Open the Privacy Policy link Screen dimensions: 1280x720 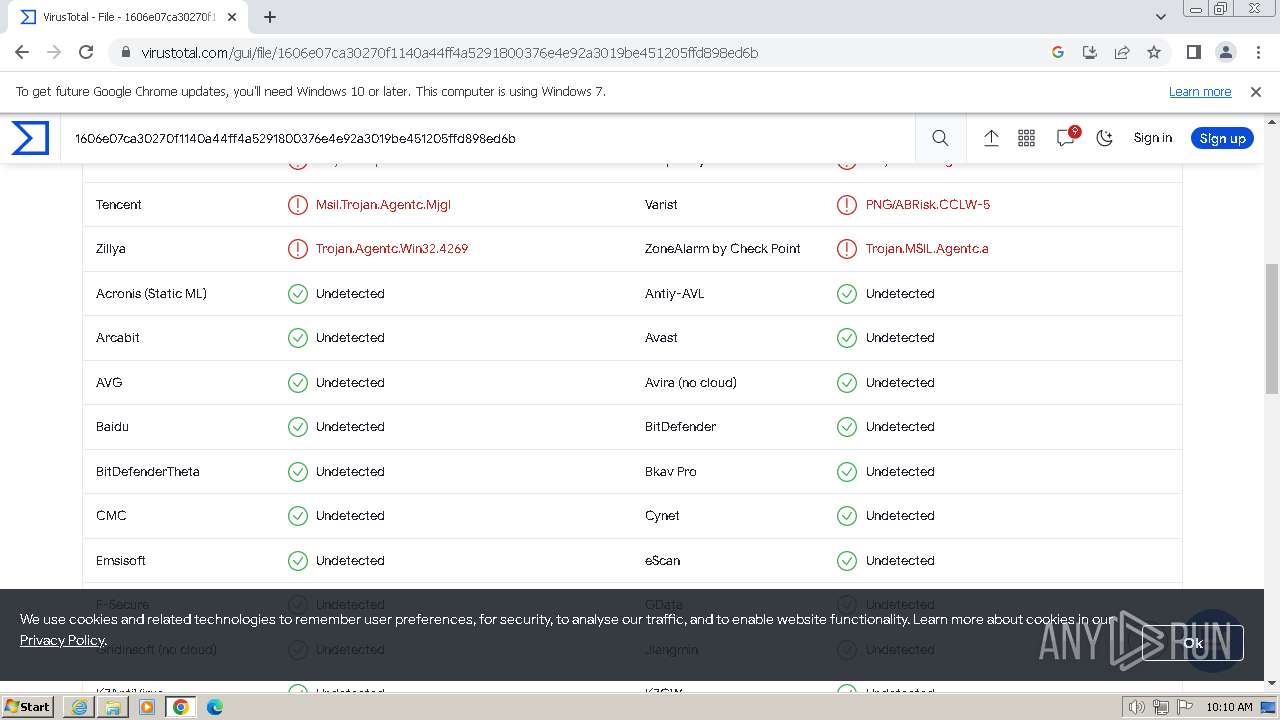[x=62, y=640]
